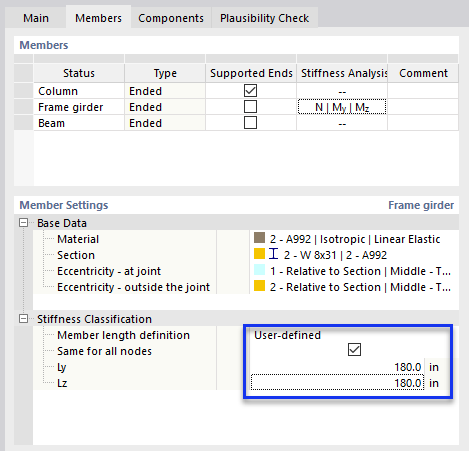Click the Ended type cell for Beam

click(165, 123)
